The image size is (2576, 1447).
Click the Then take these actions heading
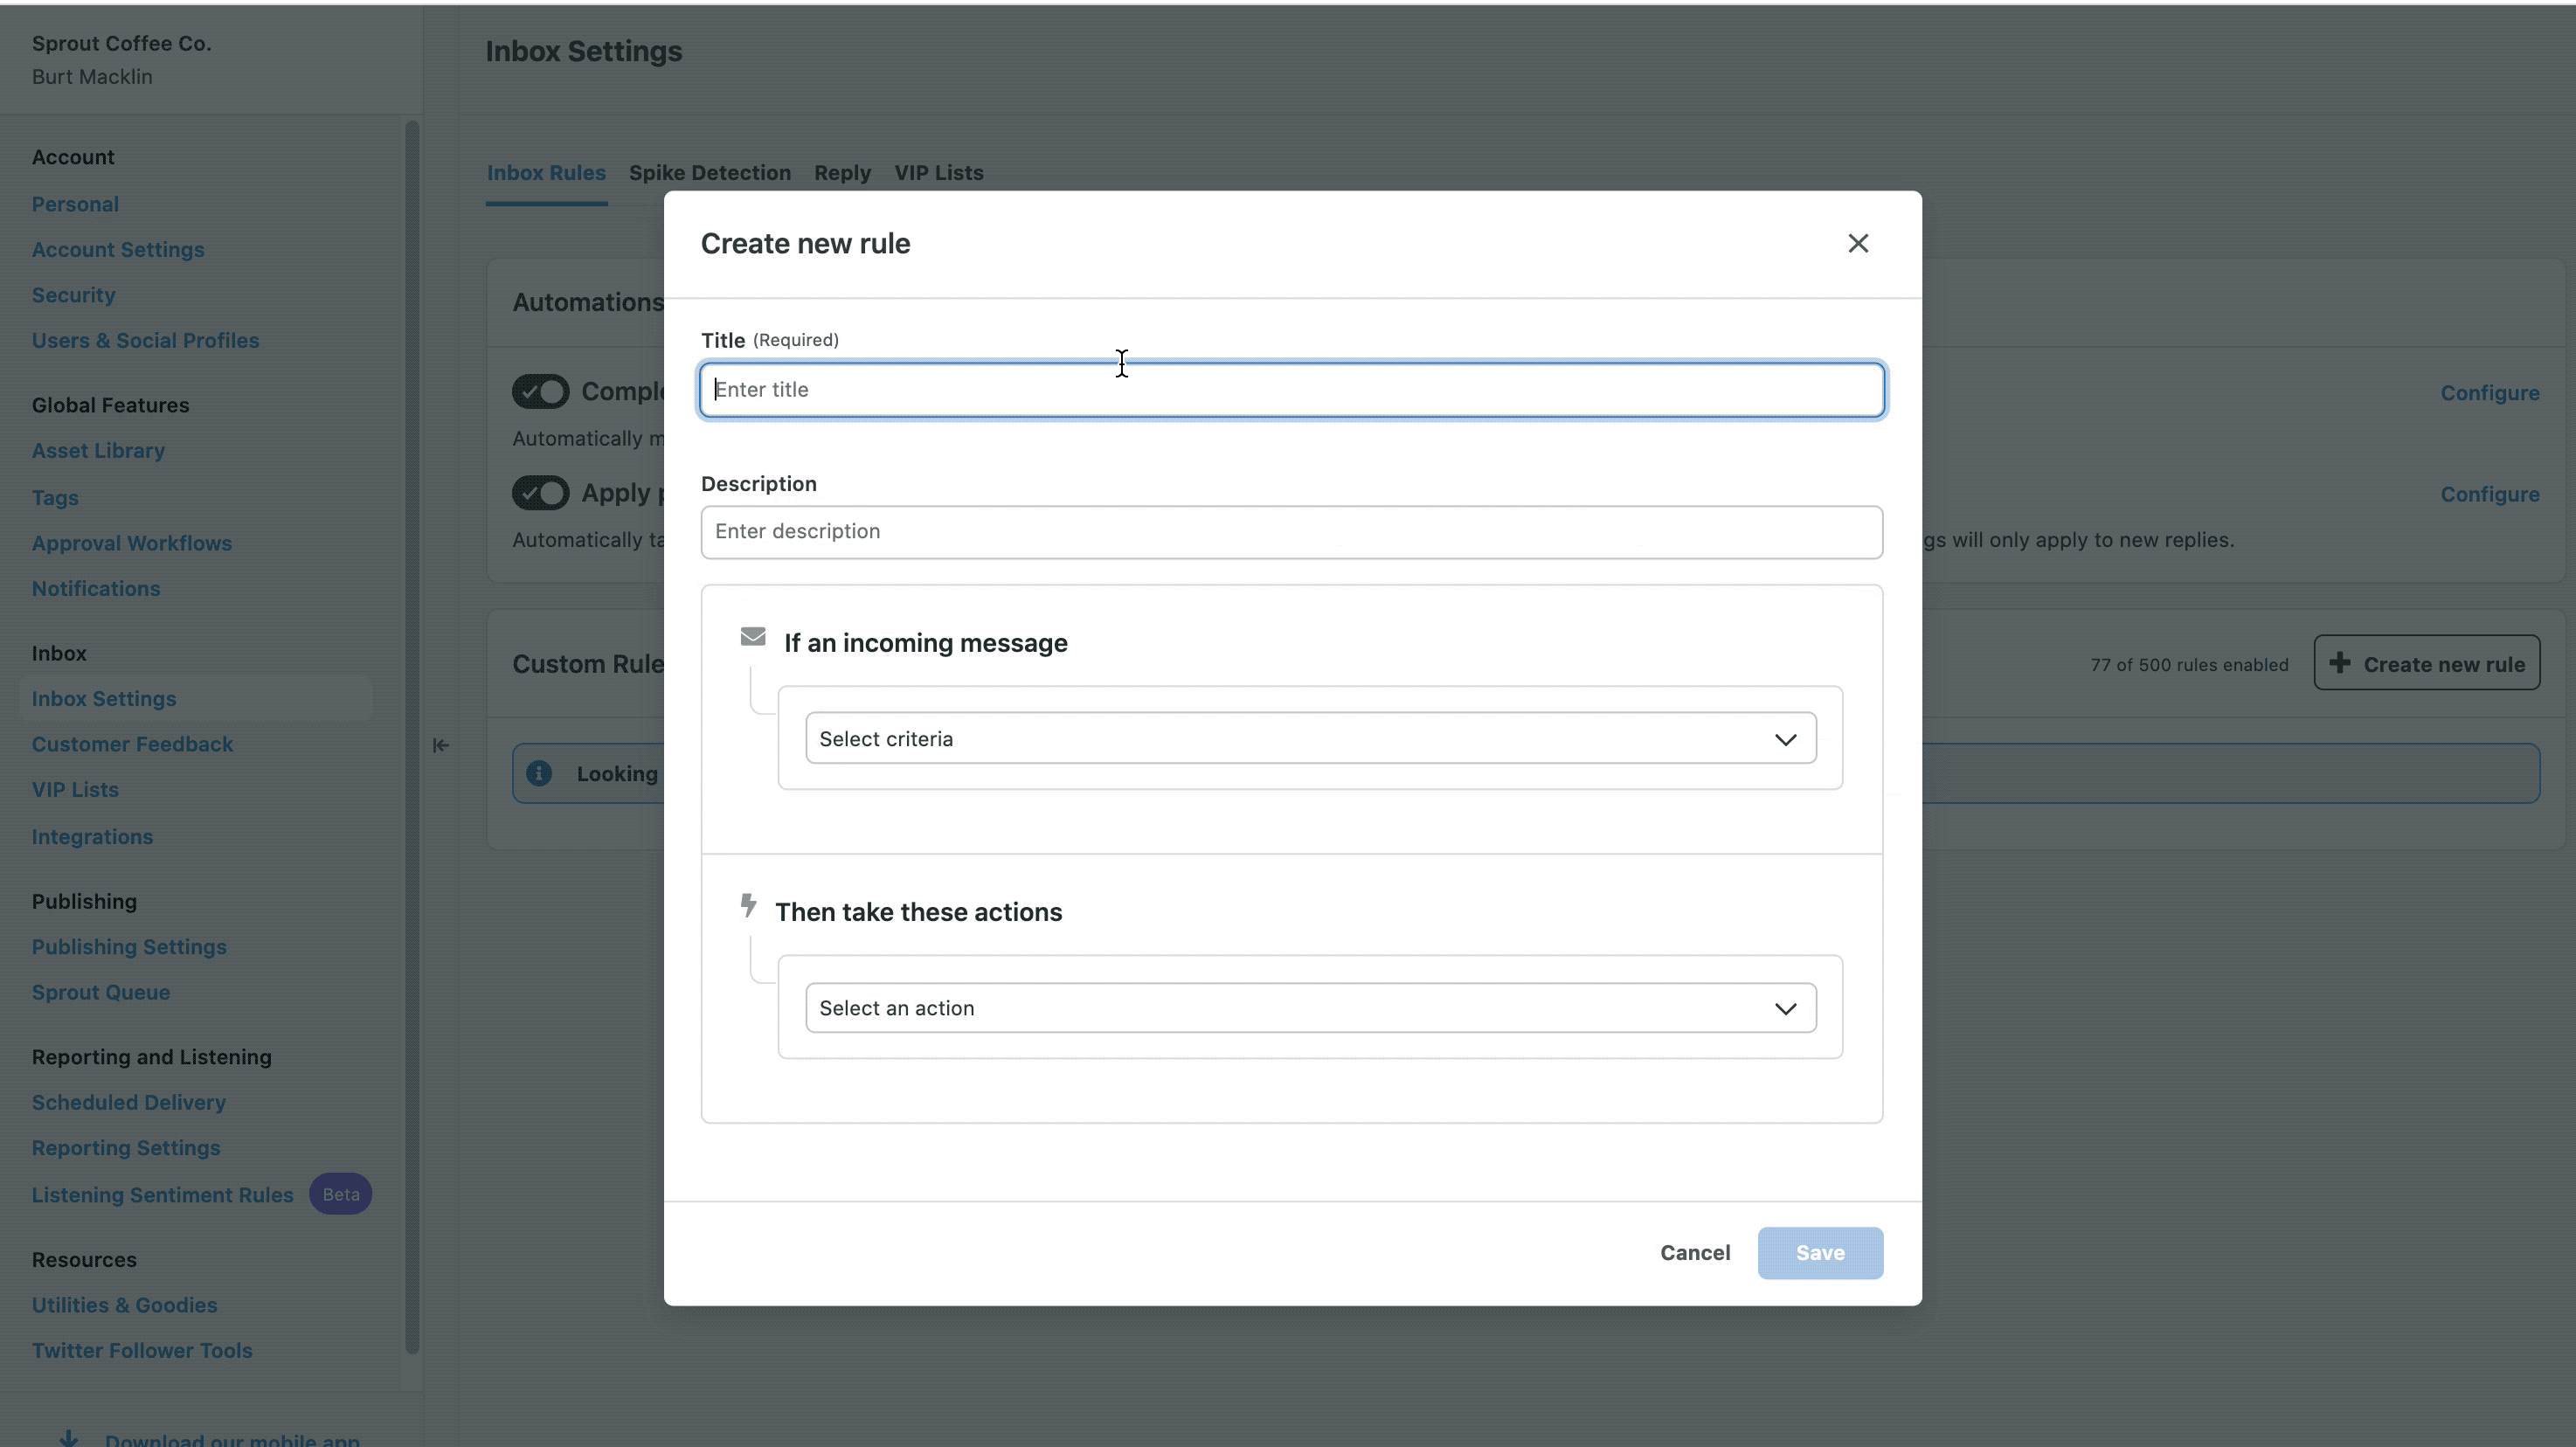coord(918,912)
